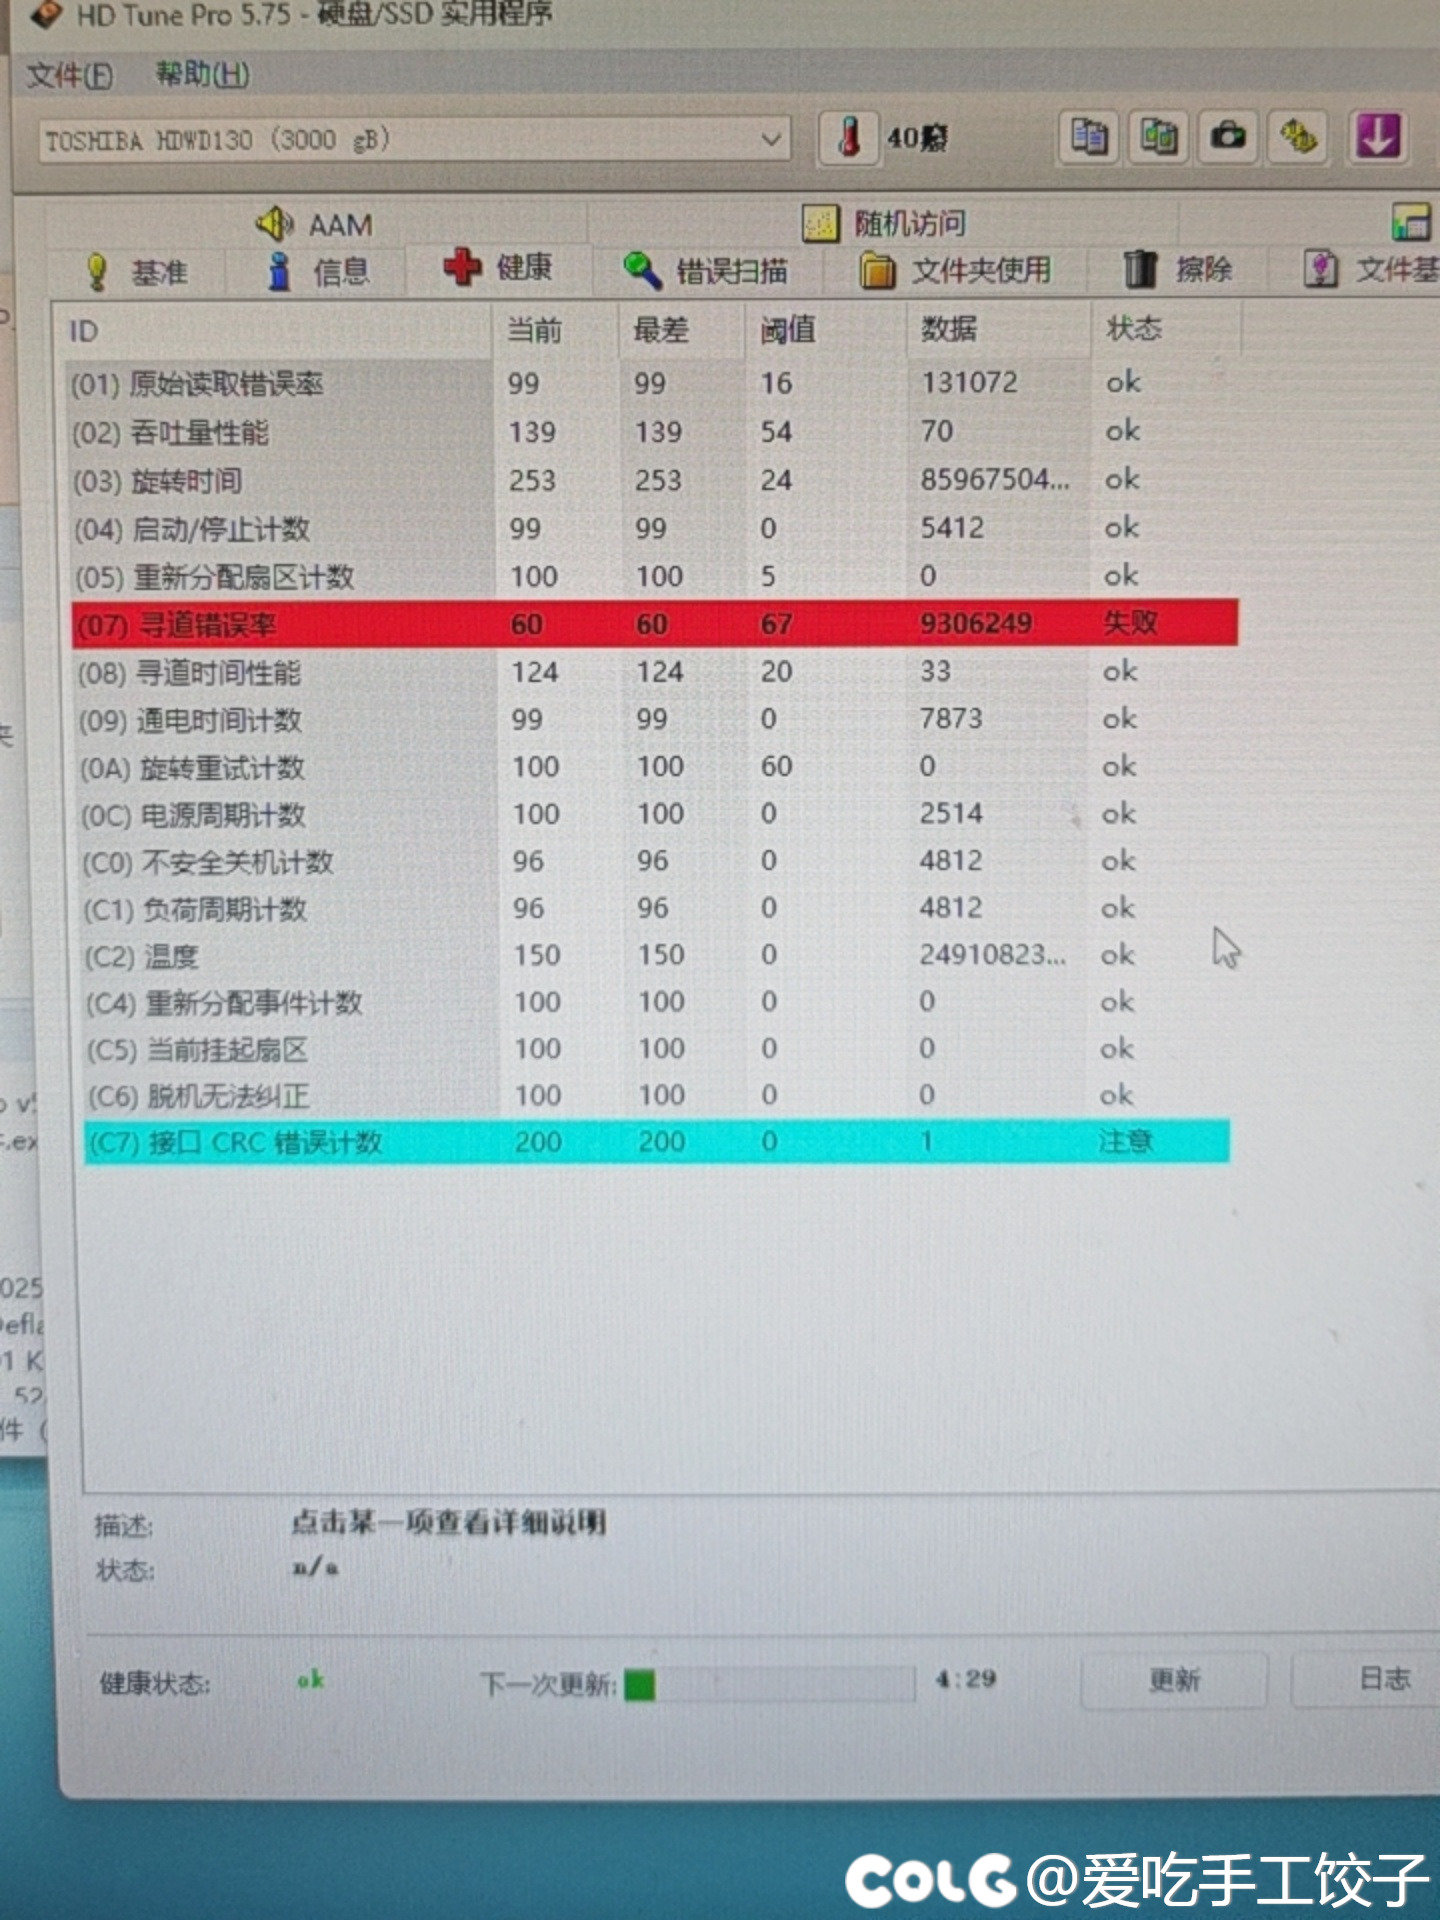The width and height of the screenshot is (1440, 1920).
Task: Select the (04) 启动/停止计数 row
Action: click(x=654, y=528)
